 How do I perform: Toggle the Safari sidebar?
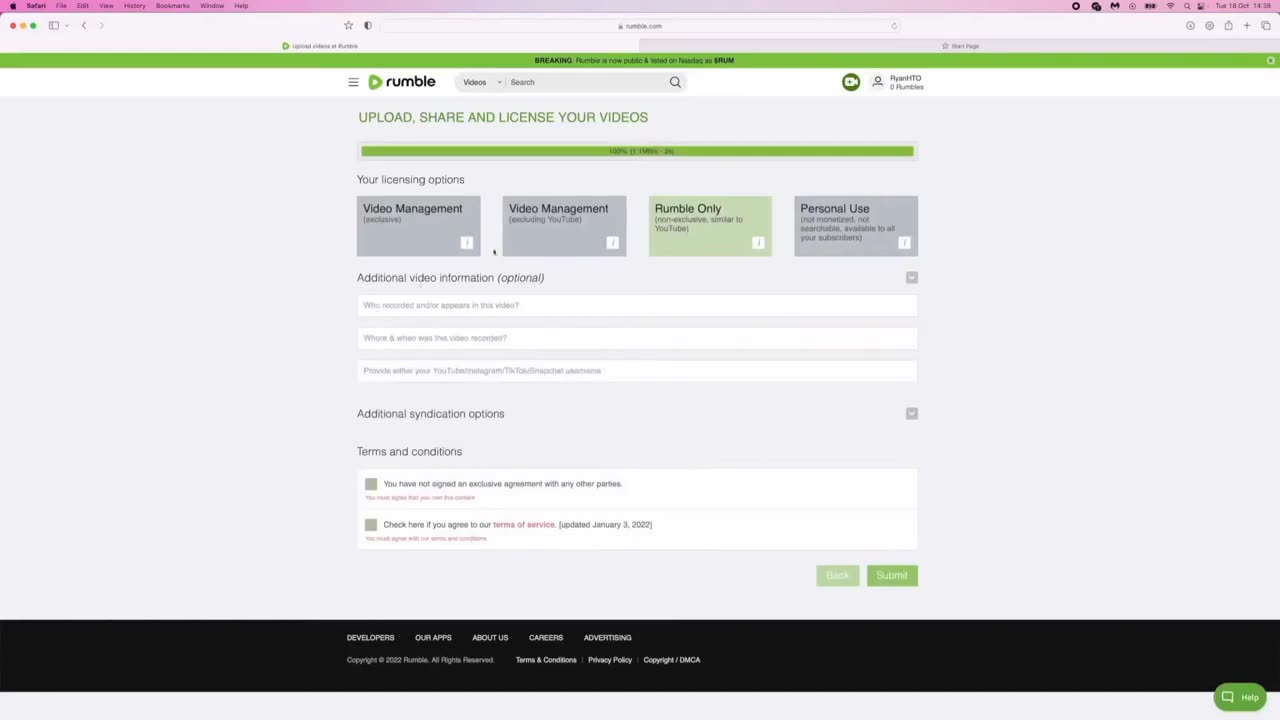[x=54, y=25]
